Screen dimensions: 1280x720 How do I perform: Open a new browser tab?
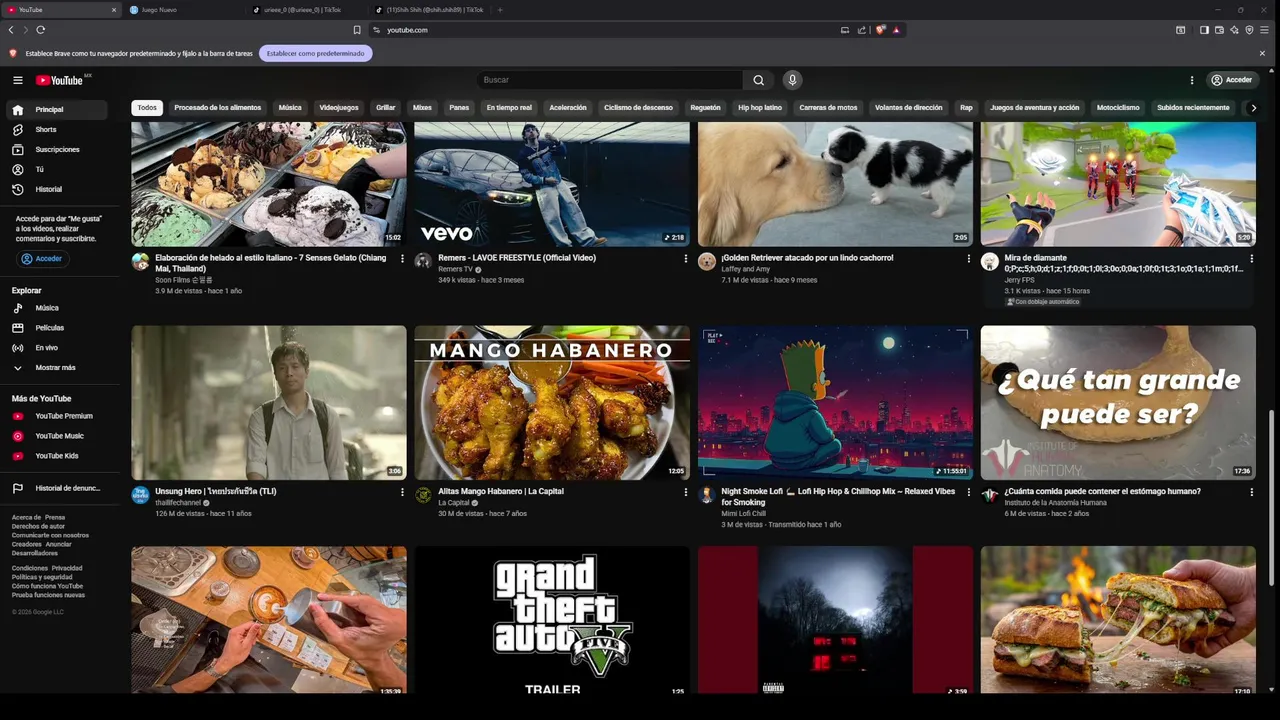[x=500, y=10]
